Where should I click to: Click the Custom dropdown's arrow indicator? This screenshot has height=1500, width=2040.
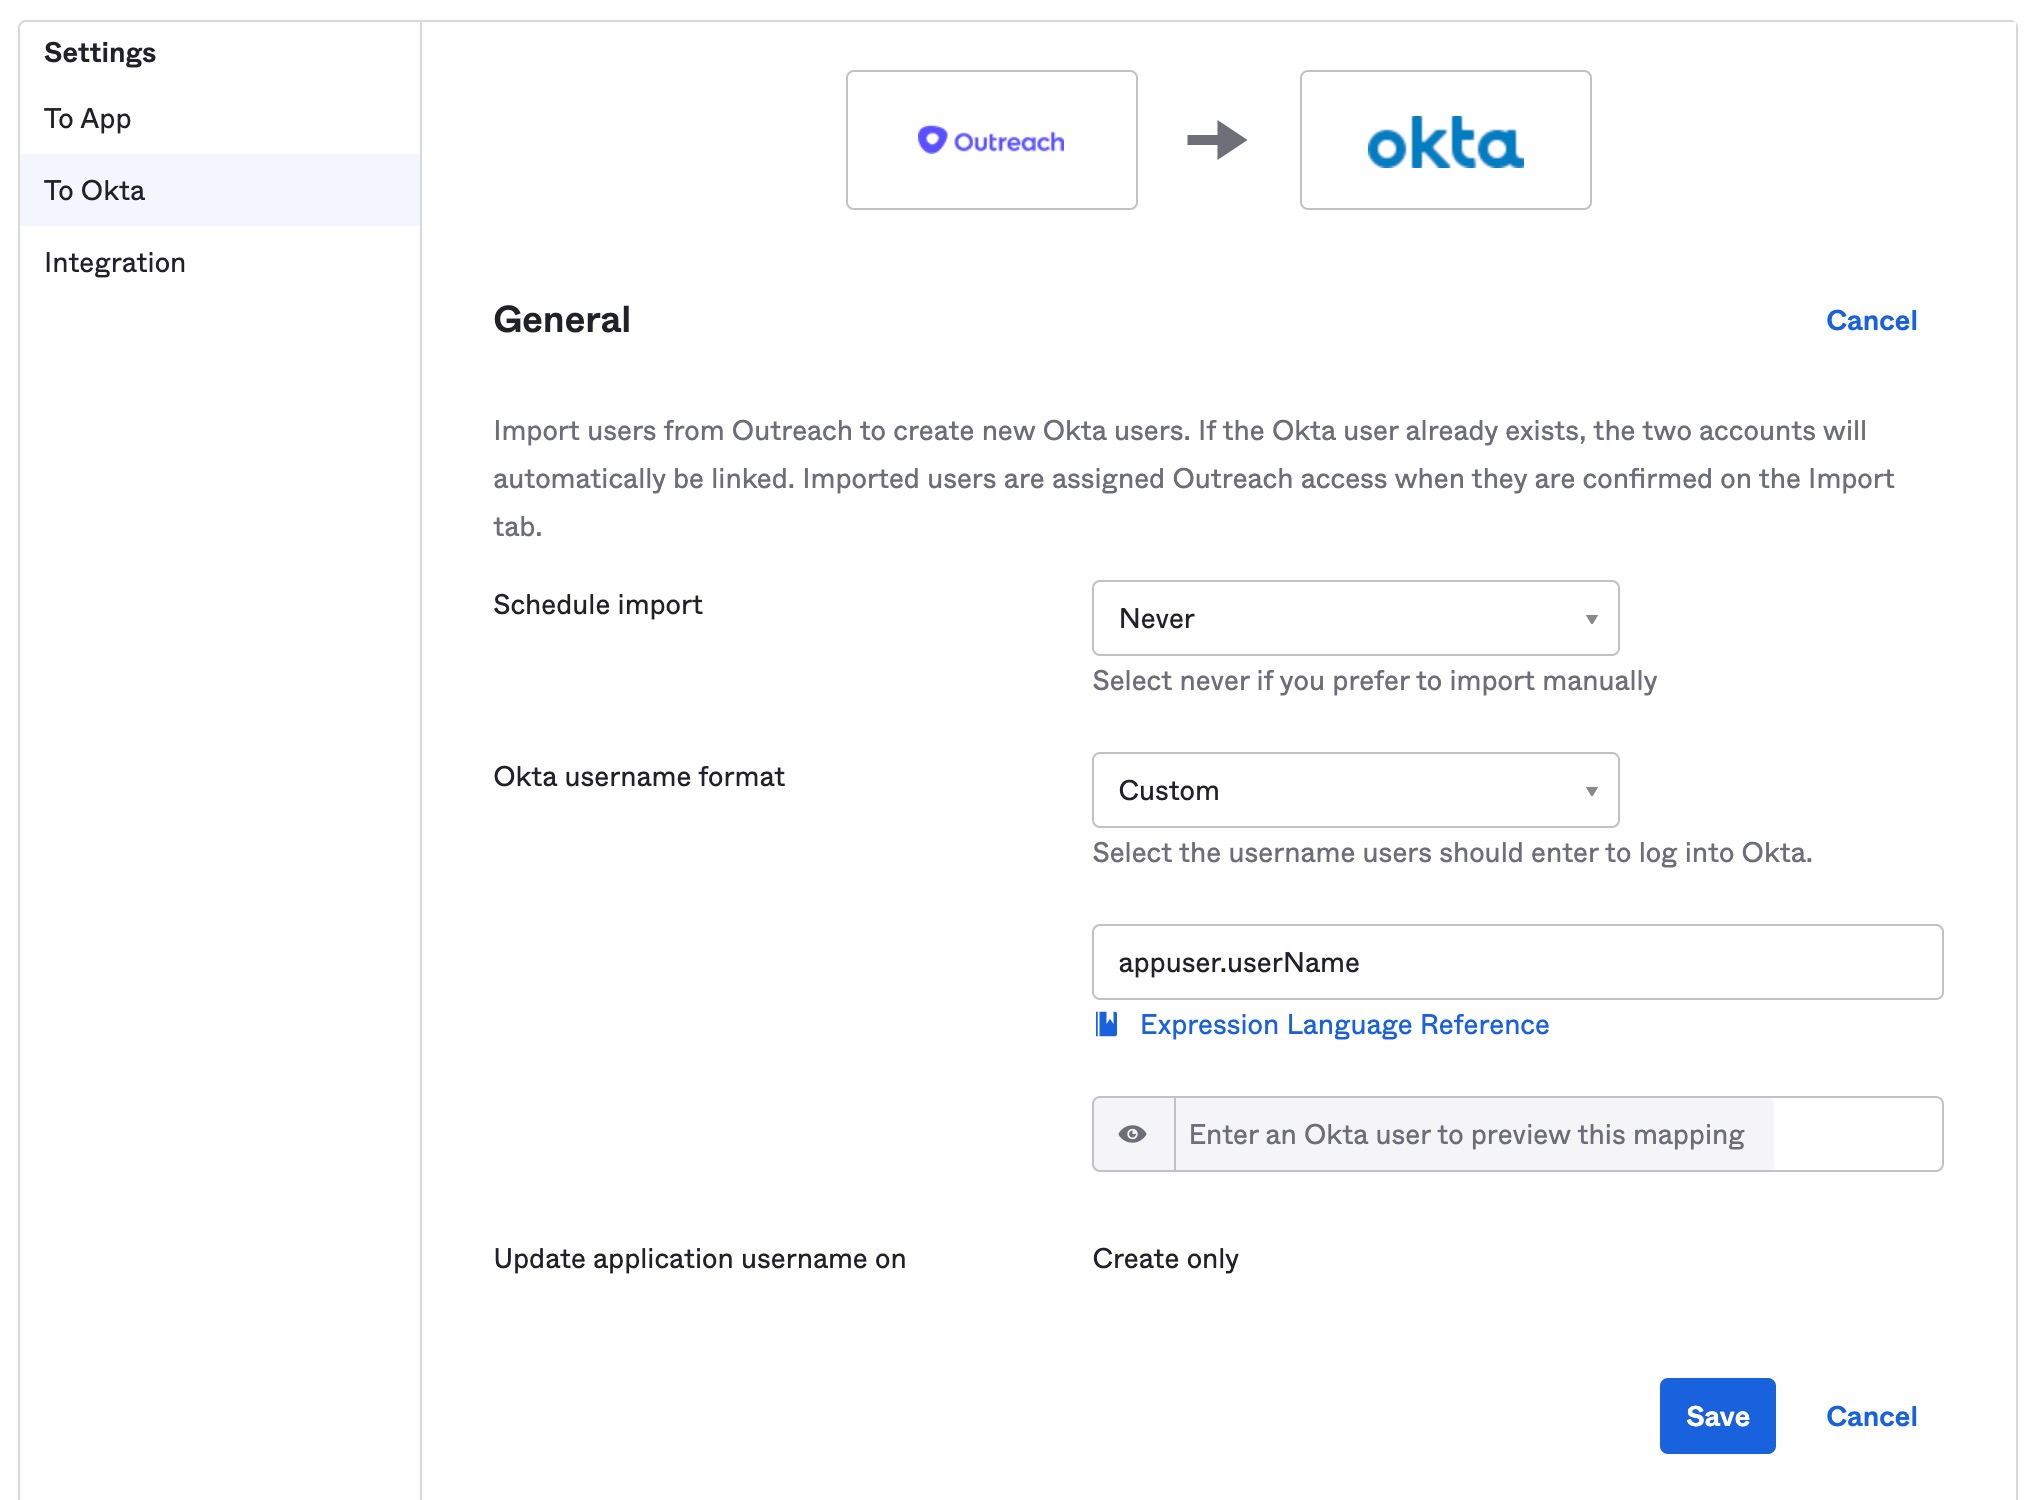(x=1591, y=791)
